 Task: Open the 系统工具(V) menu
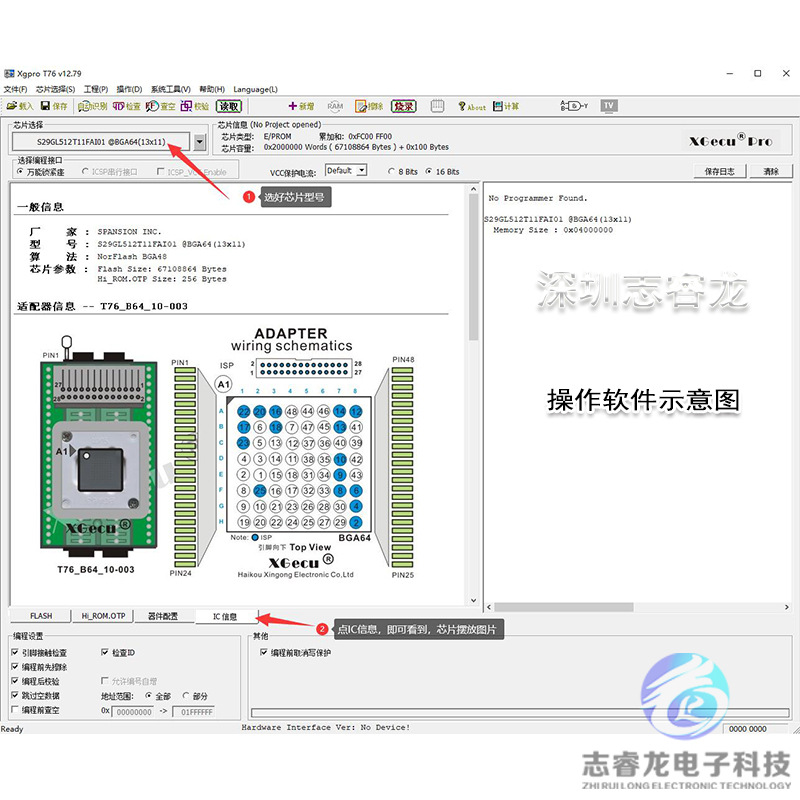170,89
